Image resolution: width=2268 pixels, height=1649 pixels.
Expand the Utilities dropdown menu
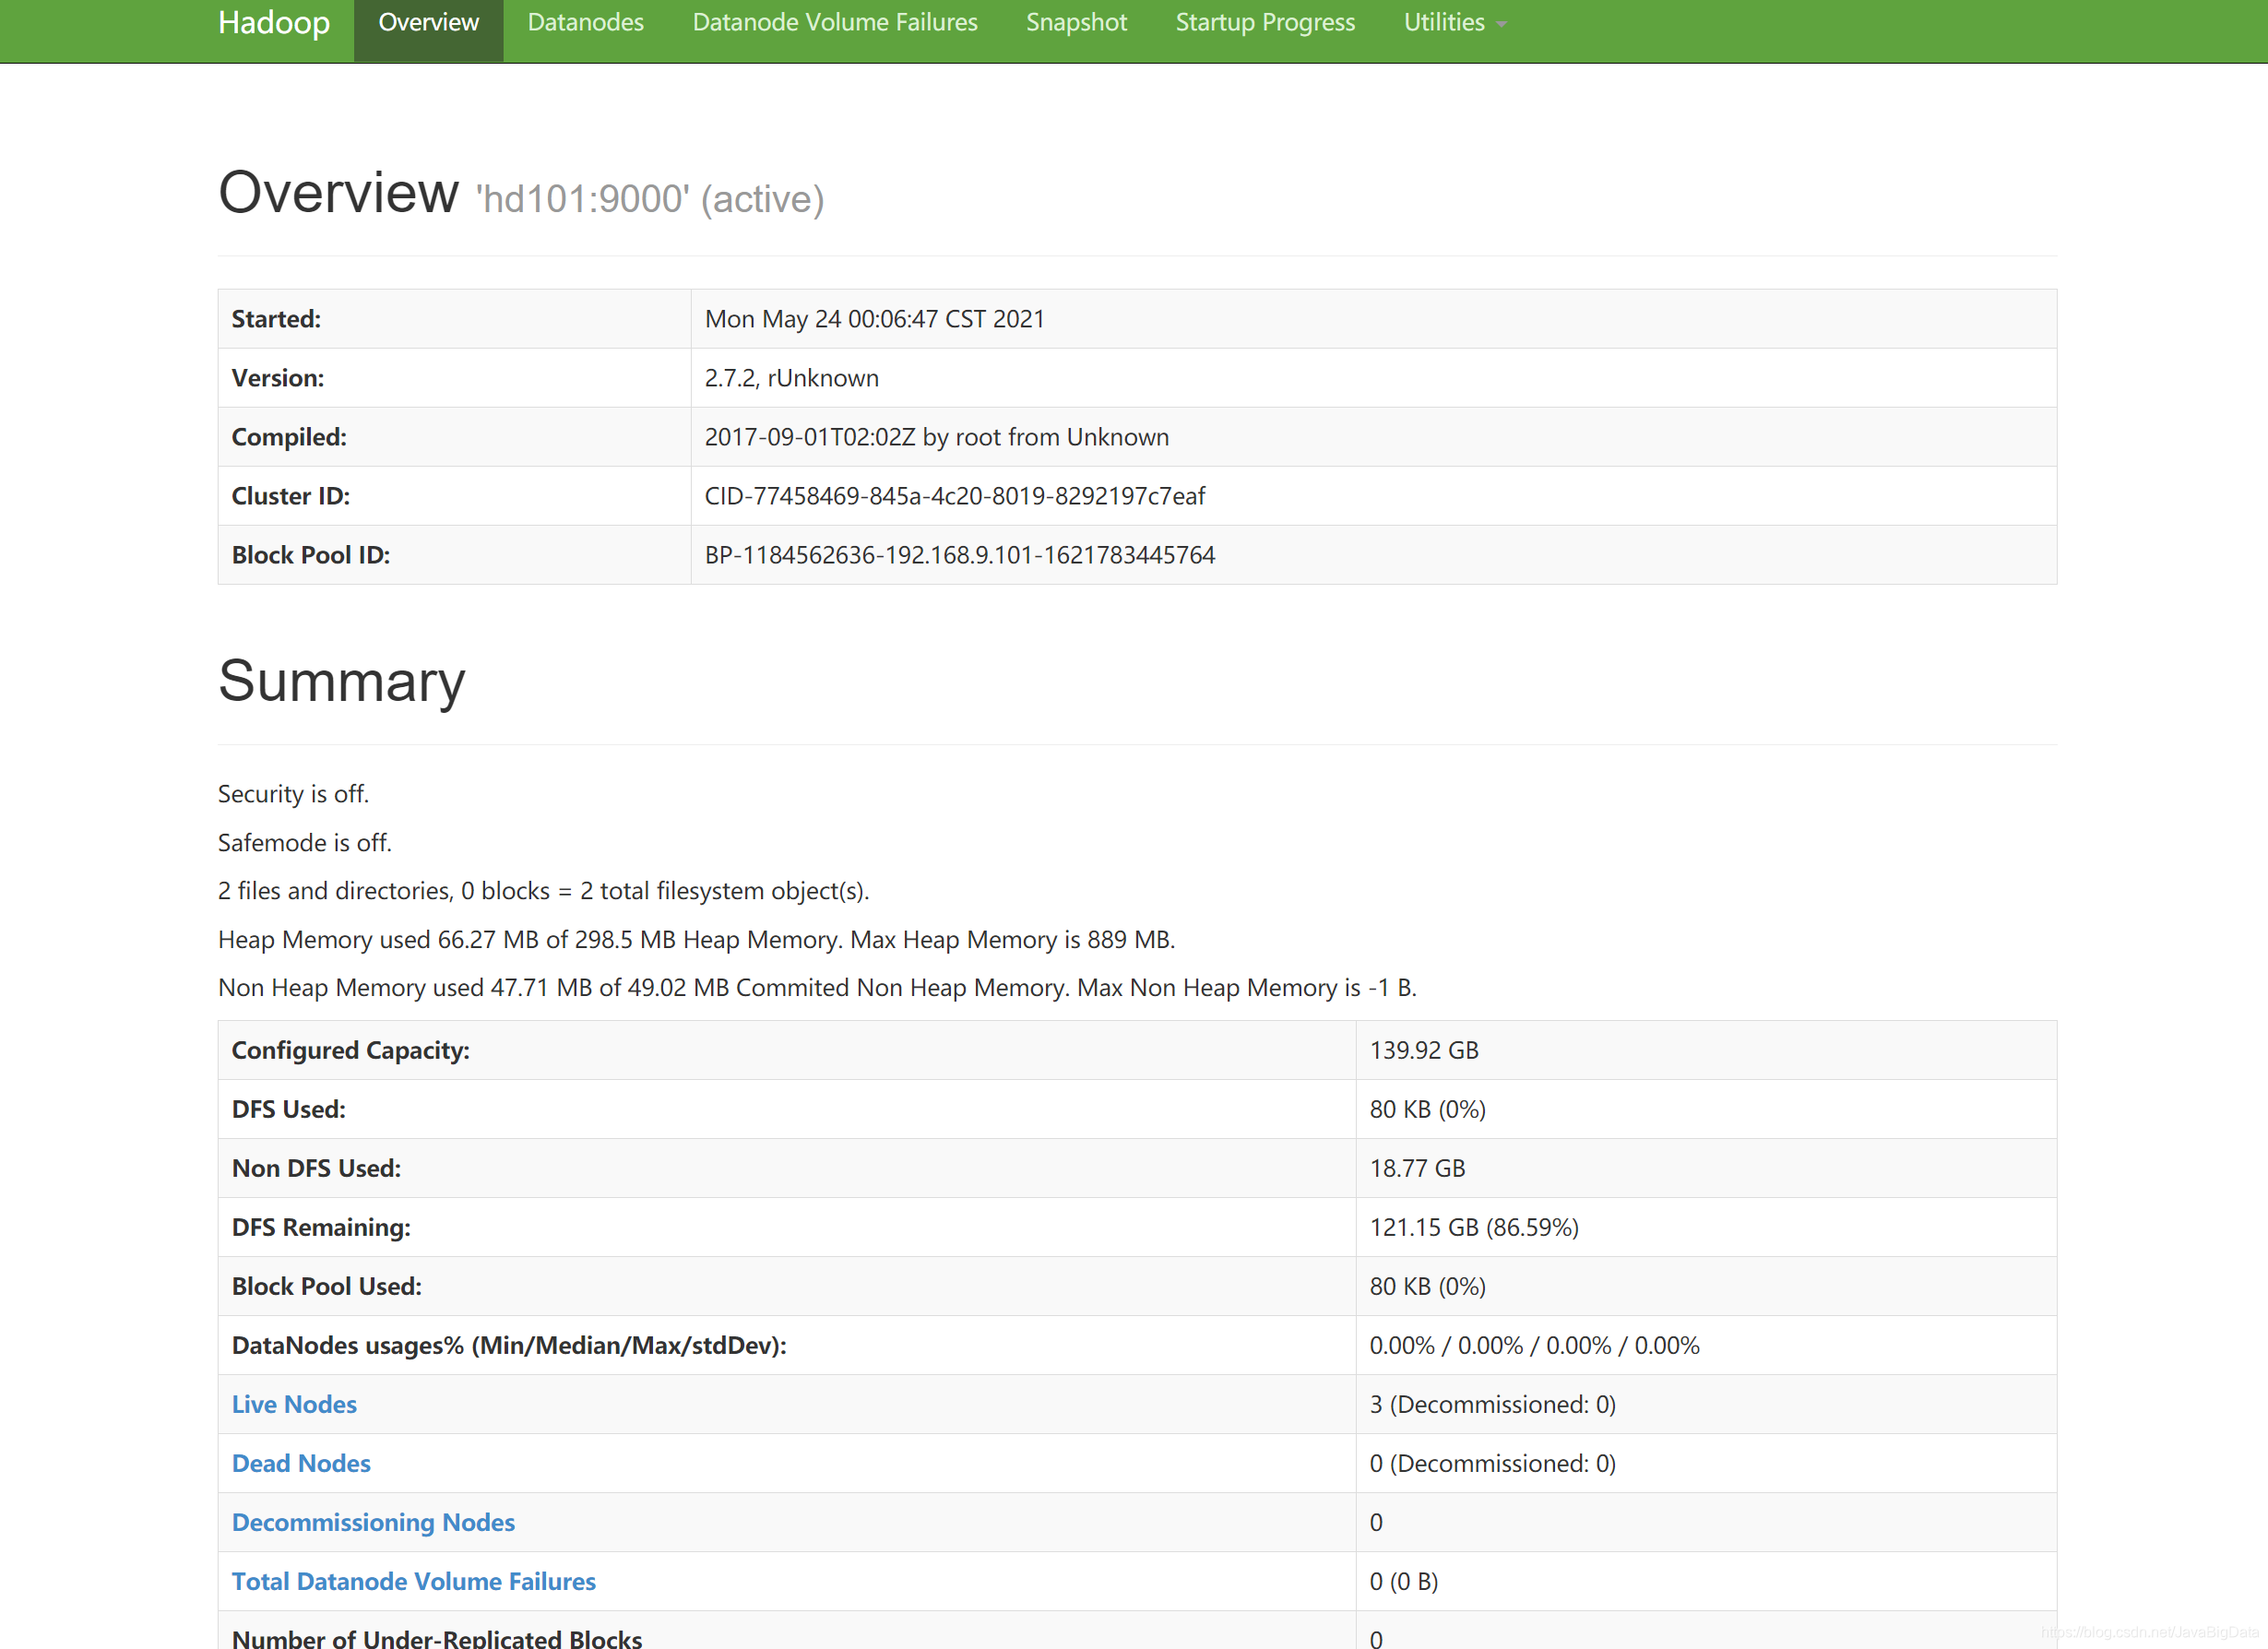(1443, 23)
